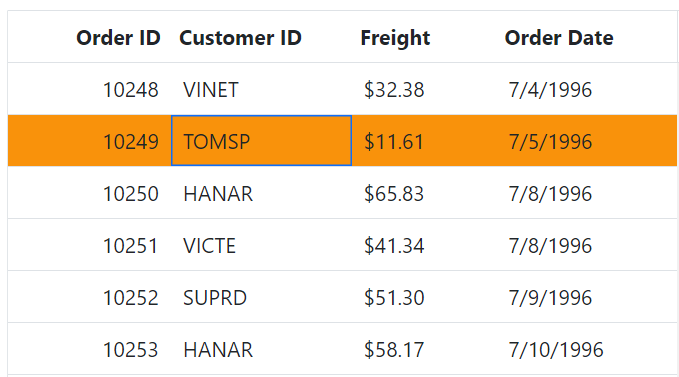
Task: Click the $32.38 freight cell
Action: (424, 89)
